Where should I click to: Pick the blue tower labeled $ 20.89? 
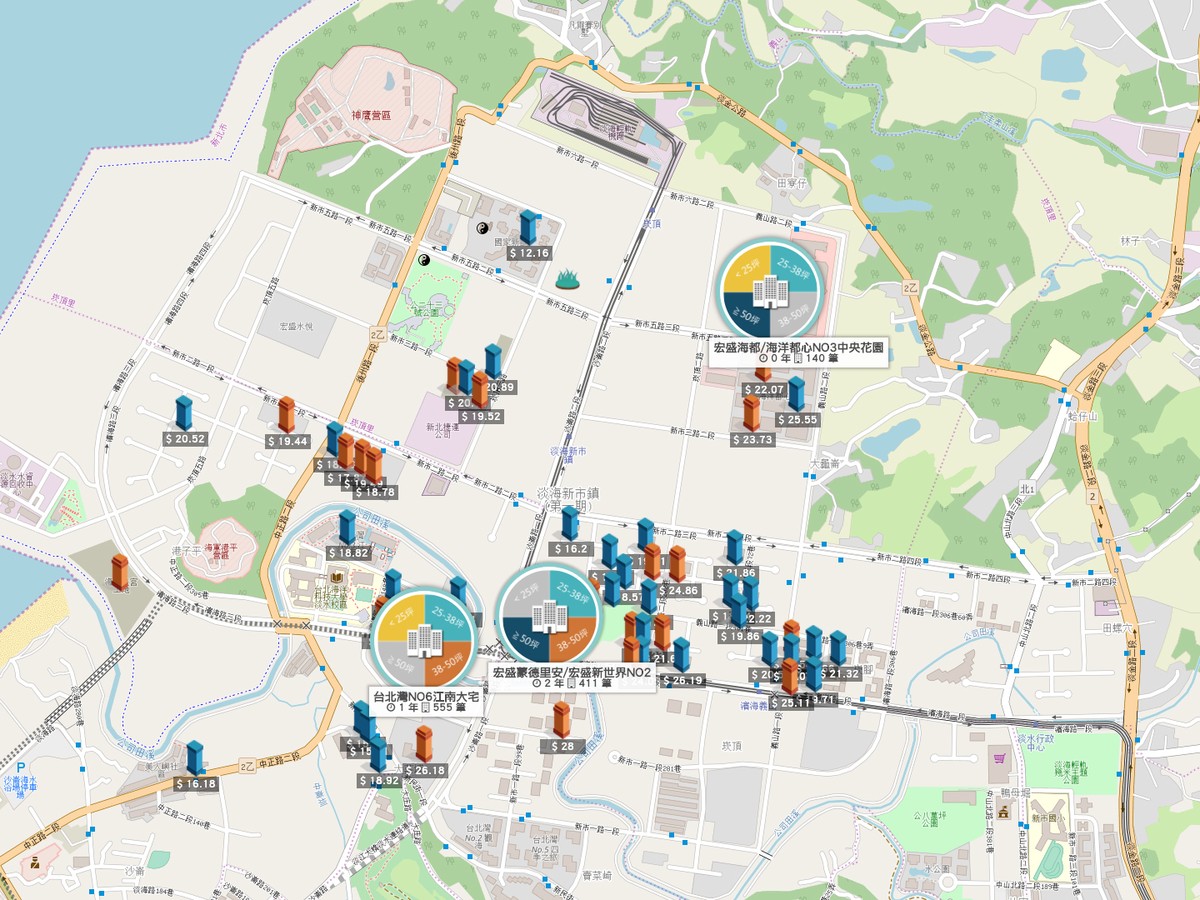(x=493, y=362)
